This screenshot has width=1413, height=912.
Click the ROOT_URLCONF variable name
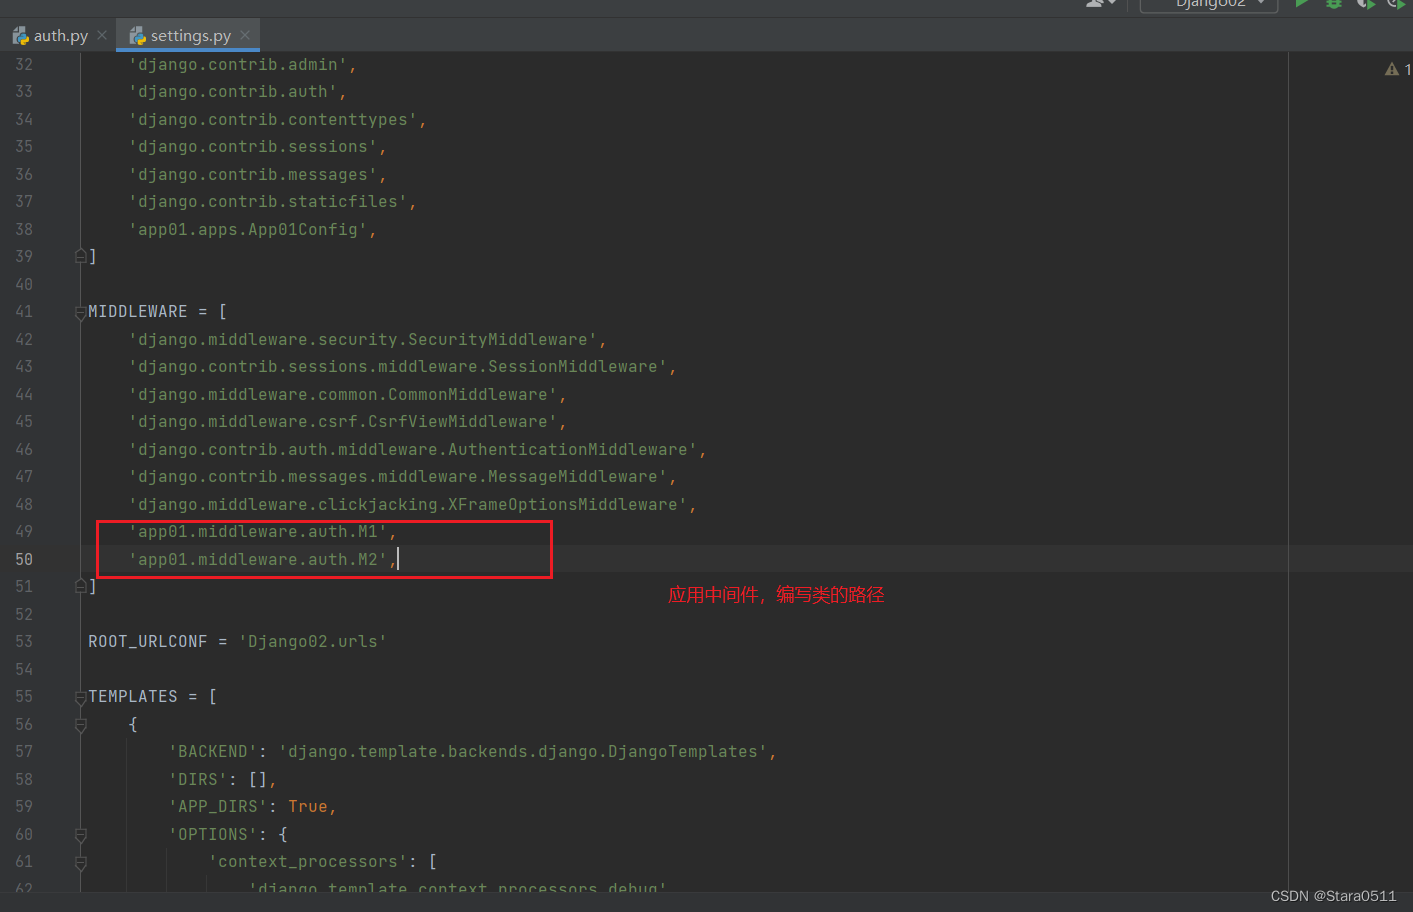(148, 642)
